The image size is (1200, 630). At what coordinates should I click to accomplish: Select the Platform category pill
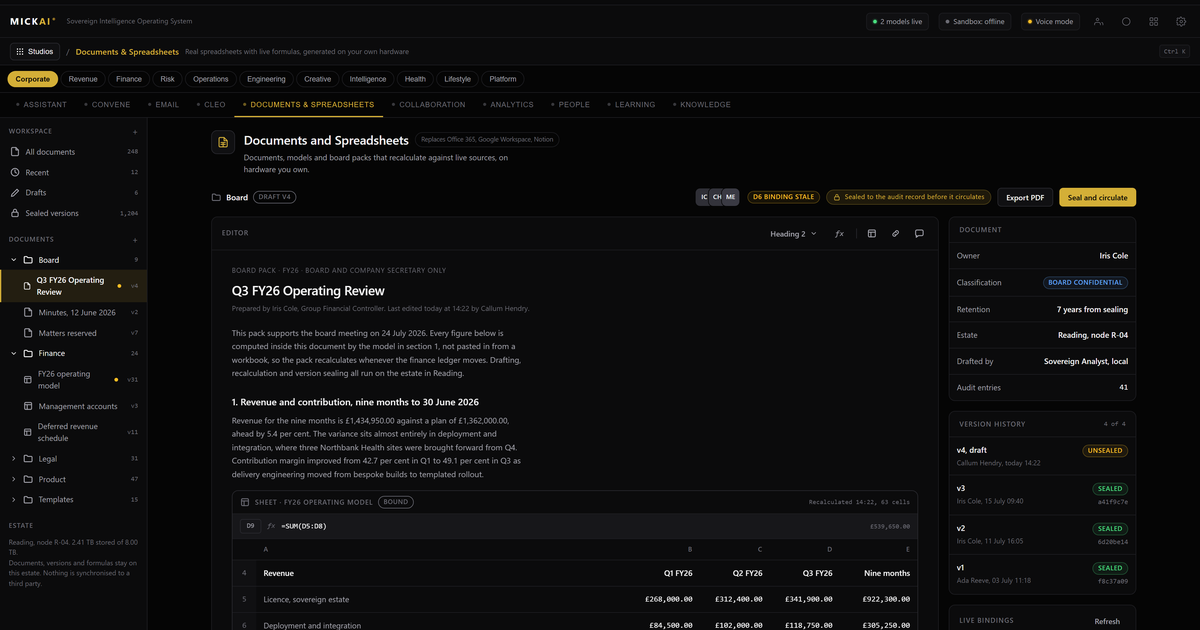(503, 79)
